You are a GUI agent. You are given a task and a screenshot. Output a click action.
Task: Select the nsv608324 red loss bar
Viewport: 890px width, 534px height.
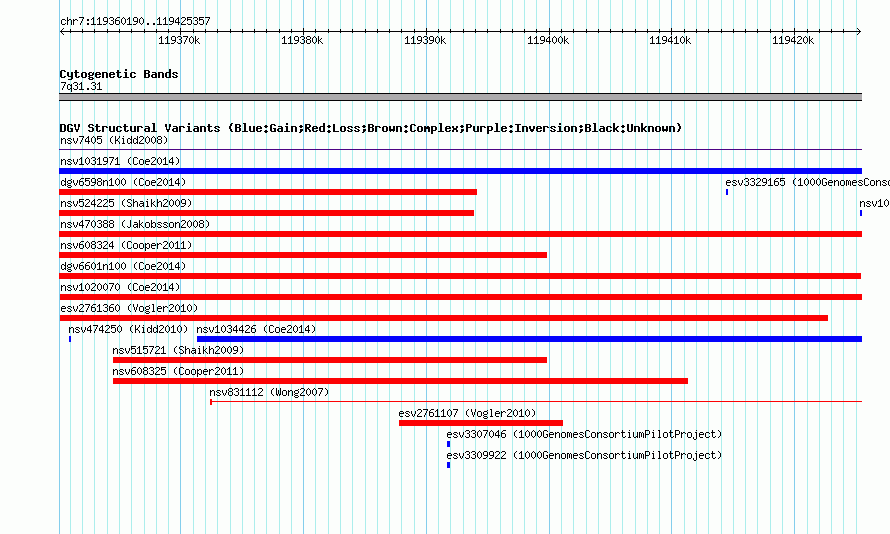tap(303, 255)
